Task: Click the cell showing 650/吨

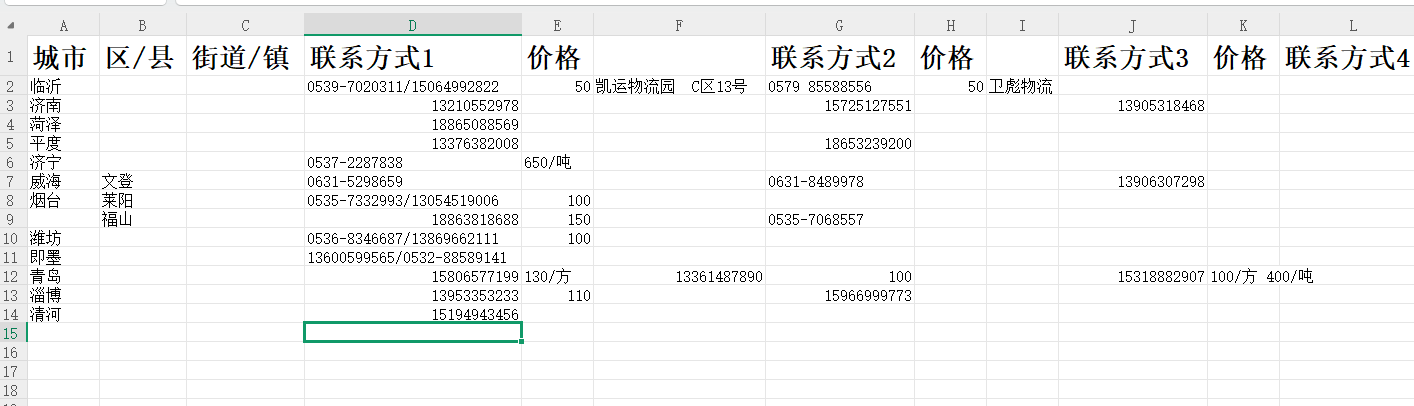Action: (556, 163)
